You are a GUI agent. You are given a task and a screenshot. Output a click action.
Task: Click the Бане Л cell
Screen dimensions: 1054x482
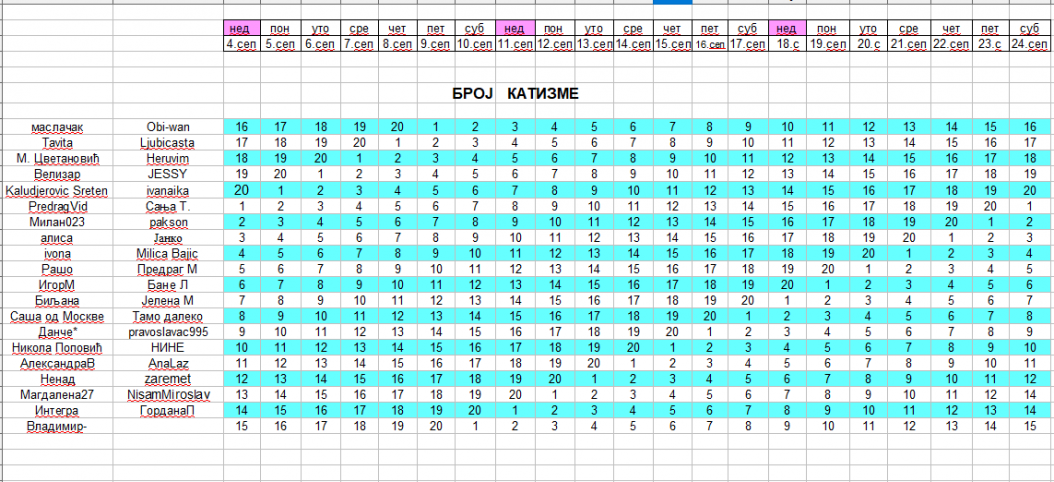[x=168, y=285]
